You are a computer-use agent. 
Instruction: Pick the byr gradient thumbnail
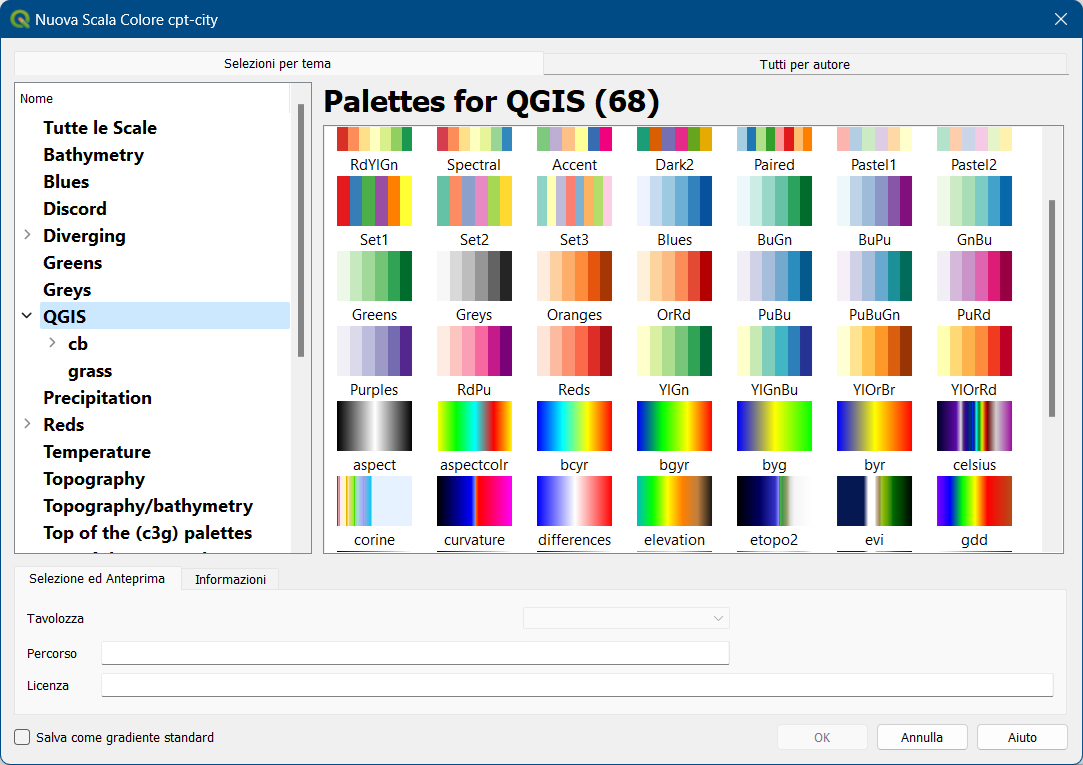[874, 426]
